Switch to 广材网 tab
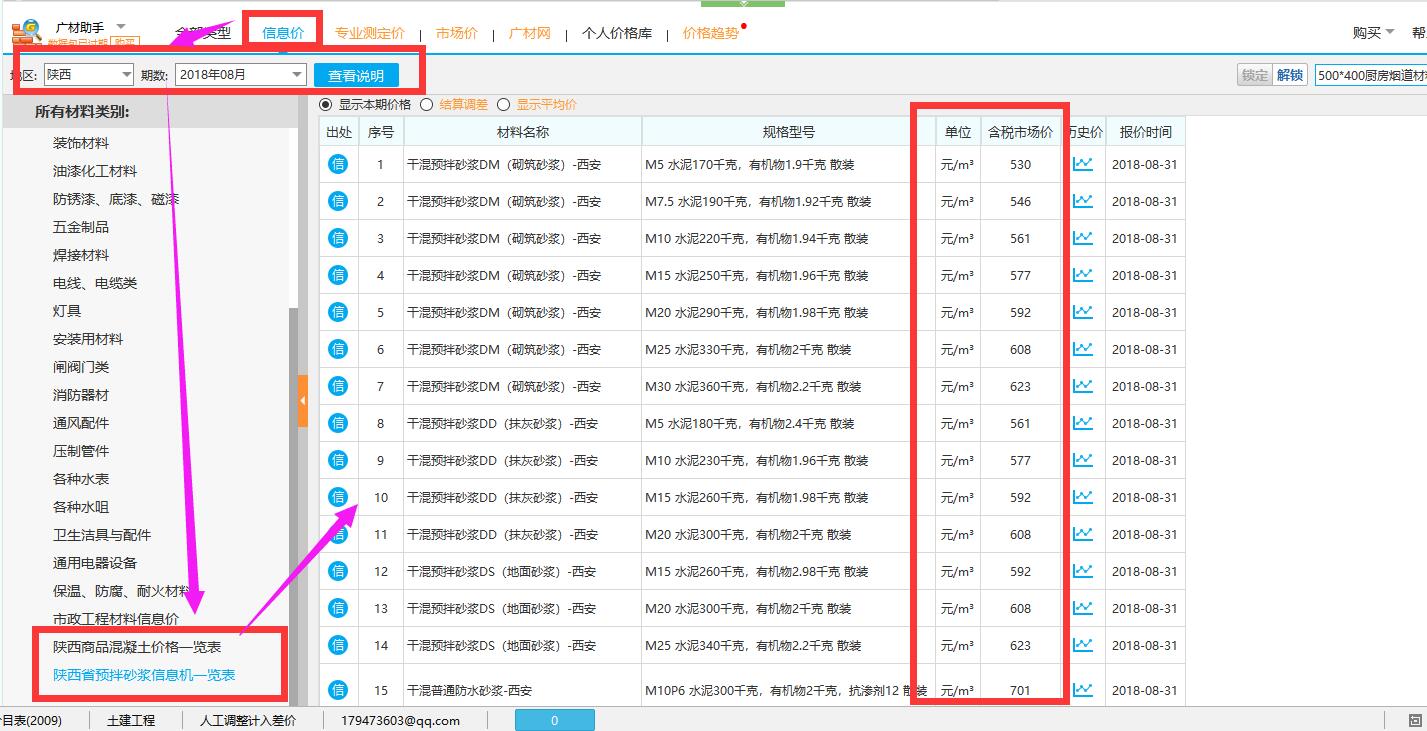 [530, 33]
